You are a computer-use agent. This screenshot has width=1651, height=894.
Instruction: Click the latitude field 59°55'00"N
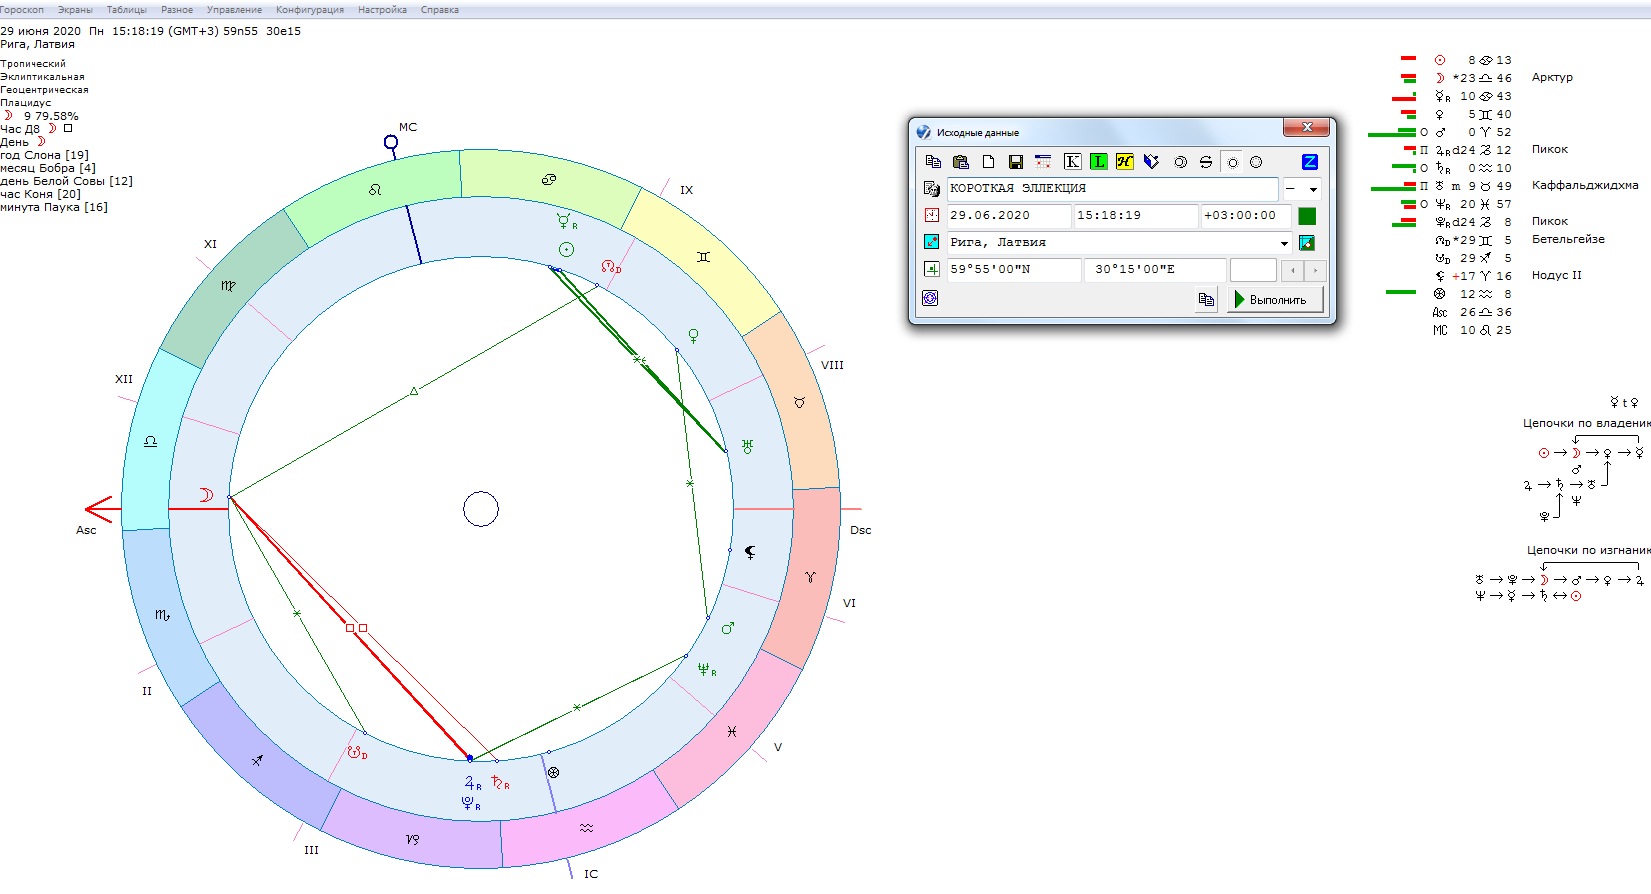pyautogui.click(x=1014, y=270)
